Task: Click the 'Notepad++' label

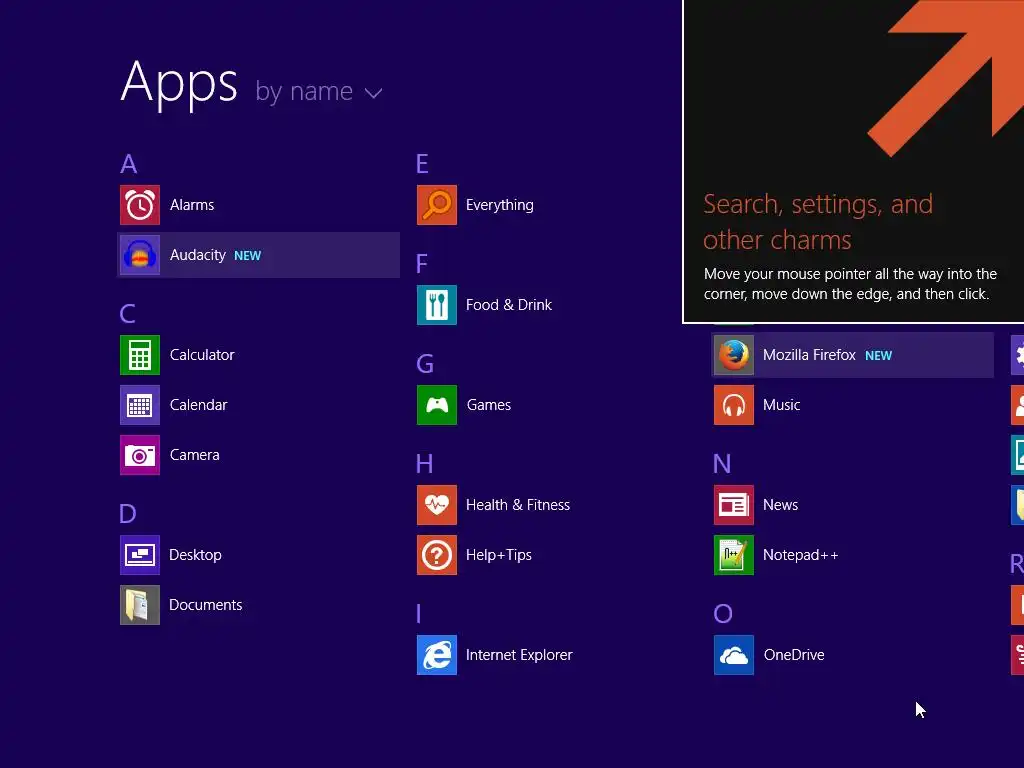Action: (x=801, y=555)
